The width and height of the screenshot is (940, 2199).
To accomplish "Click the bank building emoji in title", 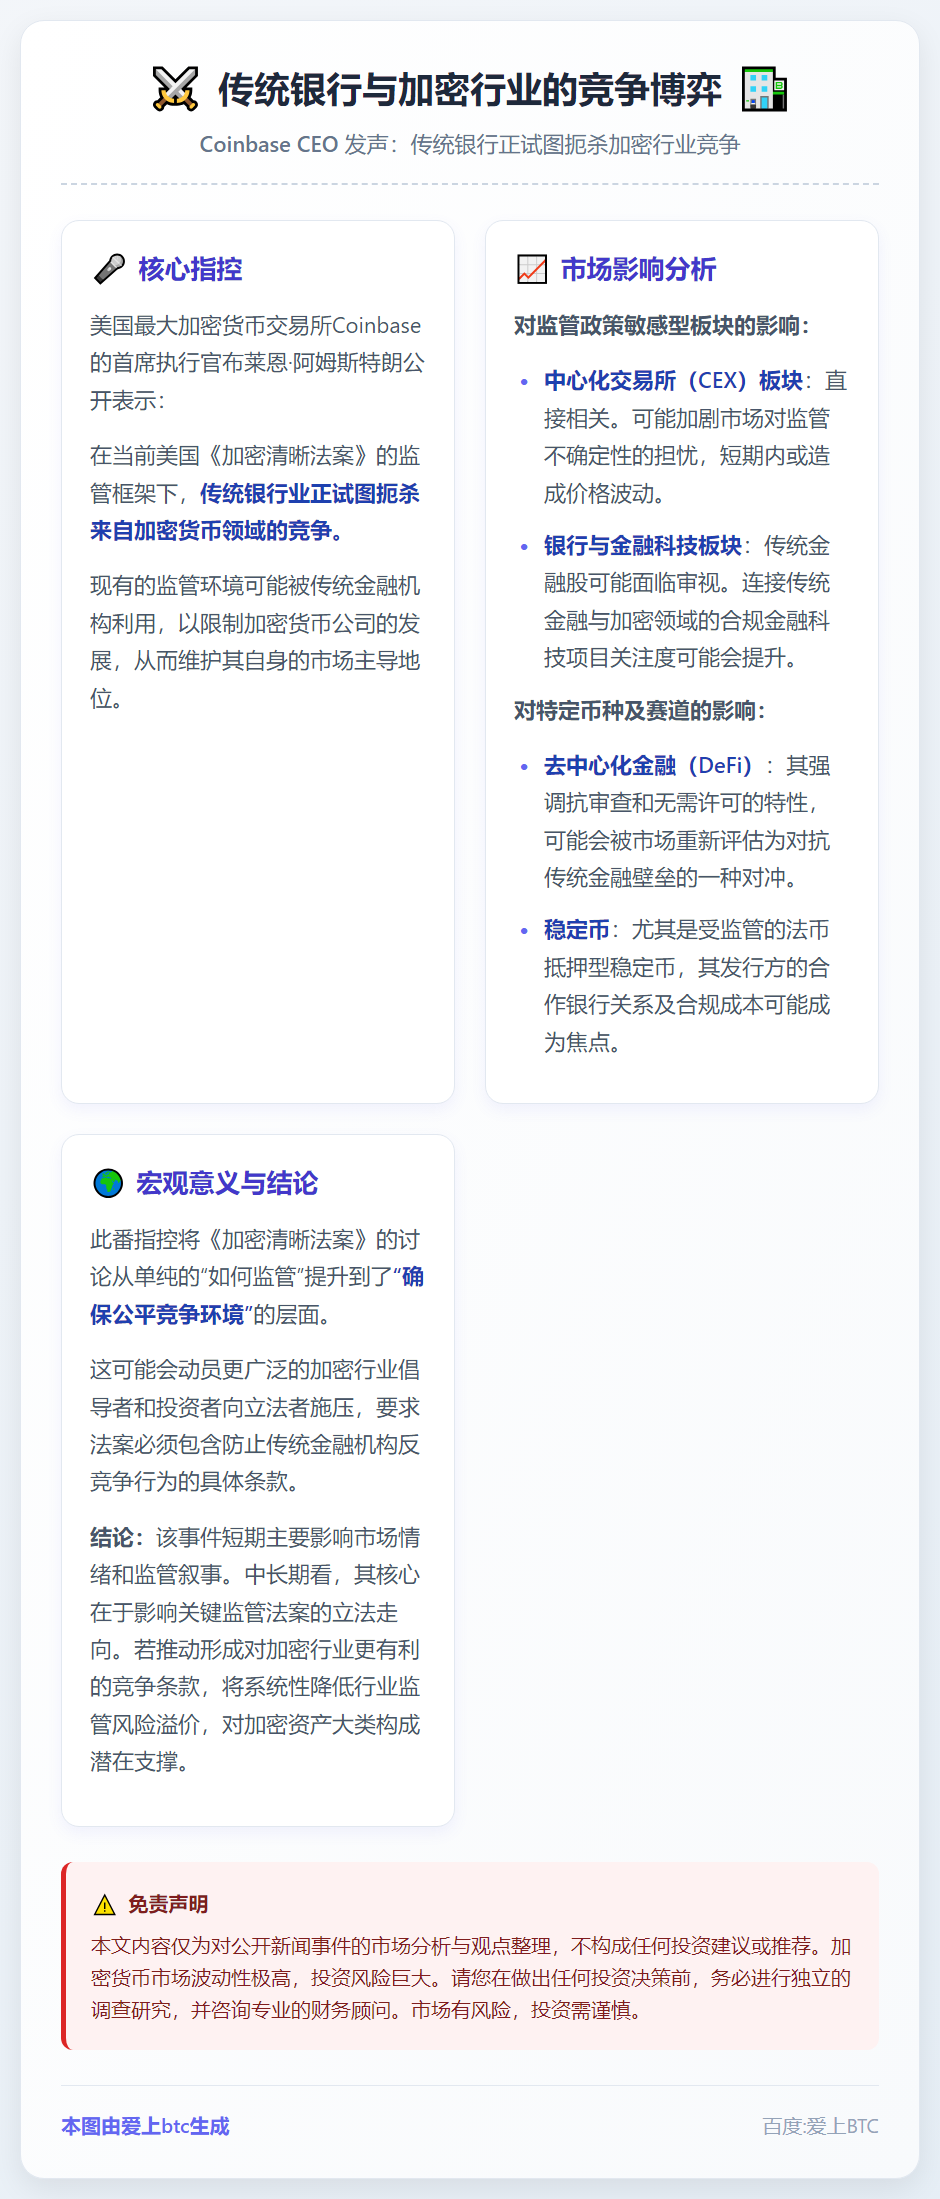I will point(764,89).
